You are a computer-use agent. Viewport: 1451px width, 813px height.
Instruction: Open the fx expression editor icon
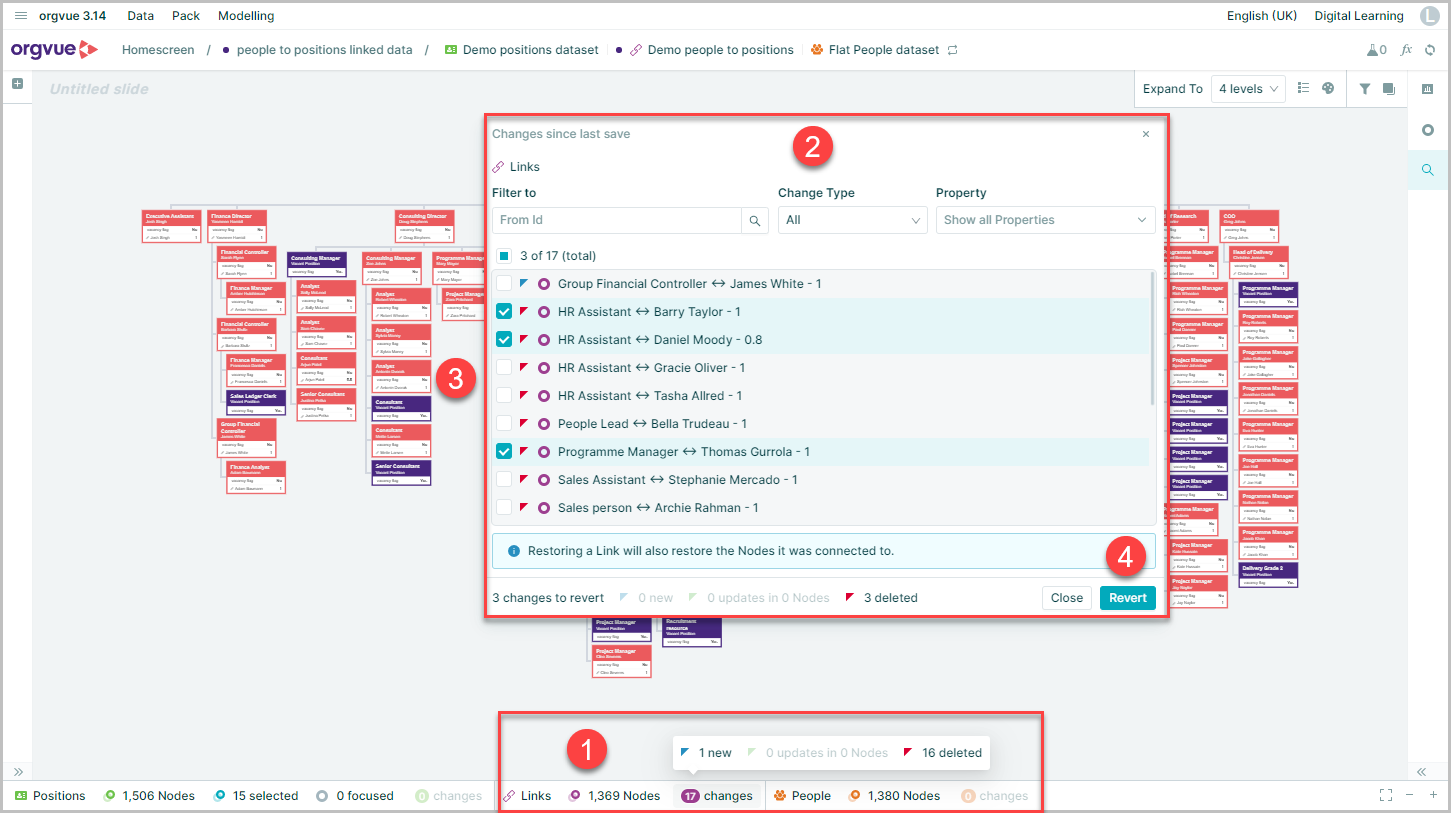(x=1406, y=50)
